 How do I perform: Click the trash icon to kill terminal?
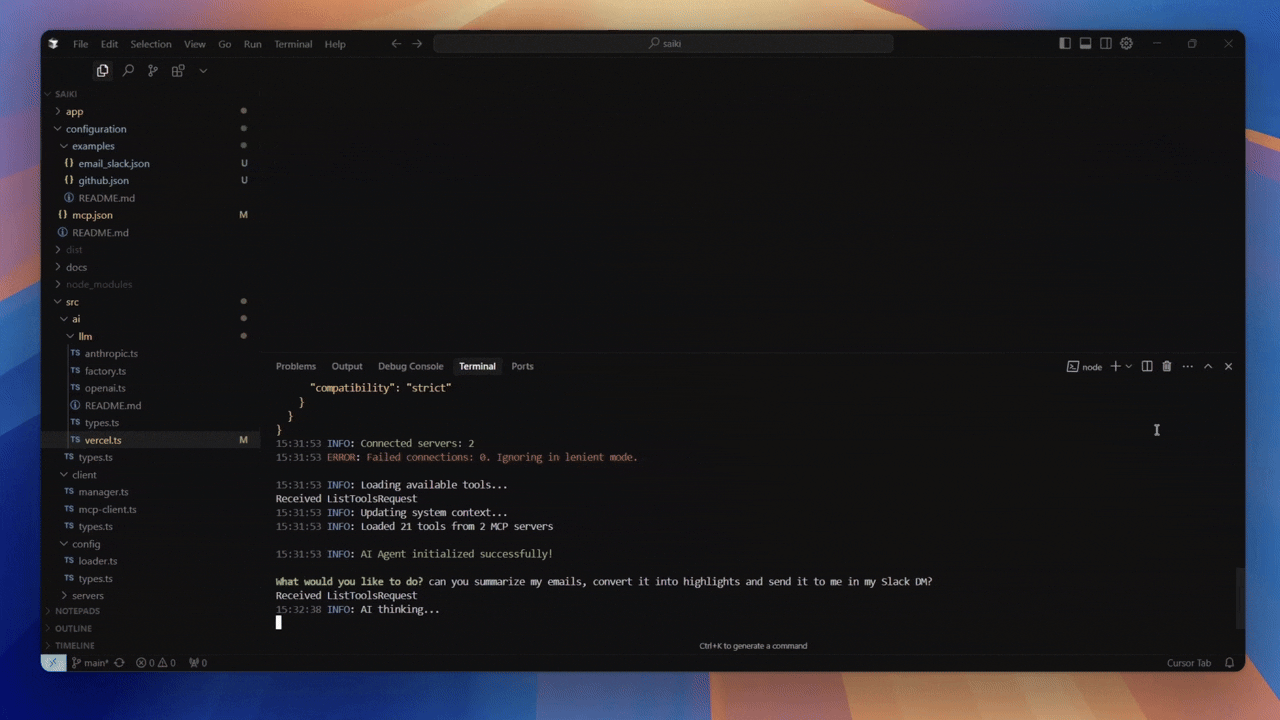1166,367
